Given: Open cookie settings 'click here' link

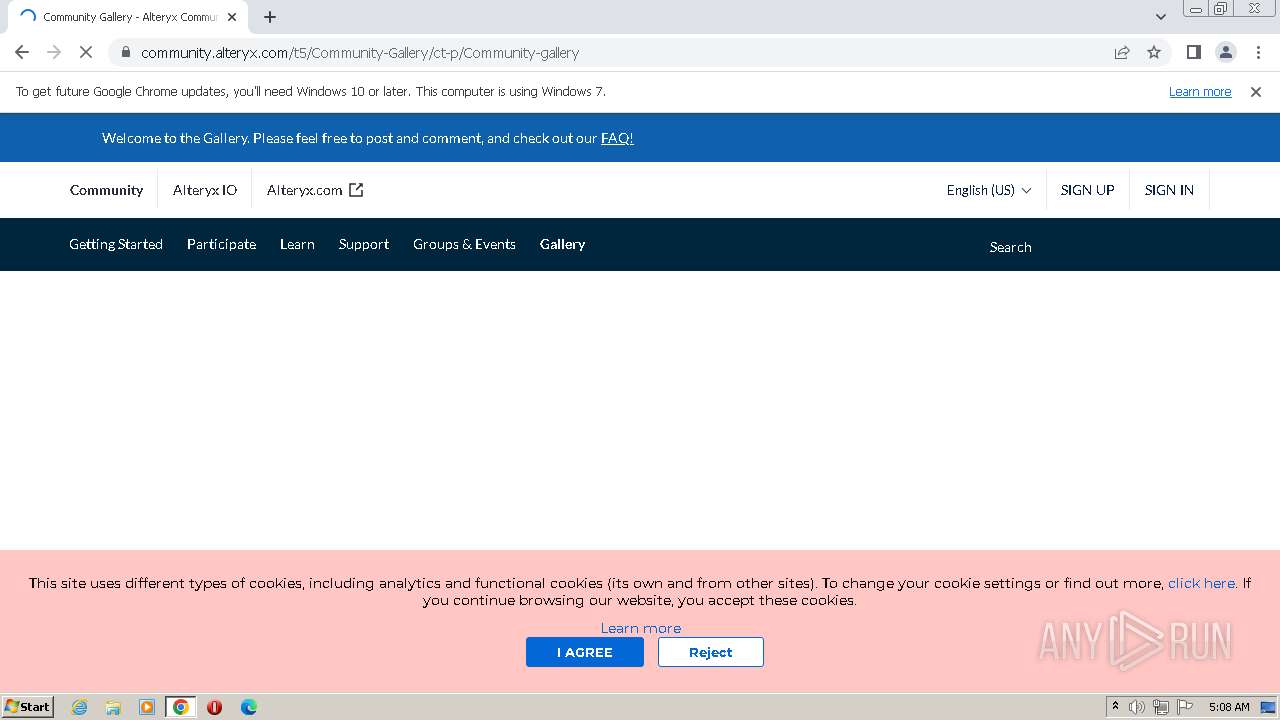Looking at the screenshot, I should [1202, 583].
